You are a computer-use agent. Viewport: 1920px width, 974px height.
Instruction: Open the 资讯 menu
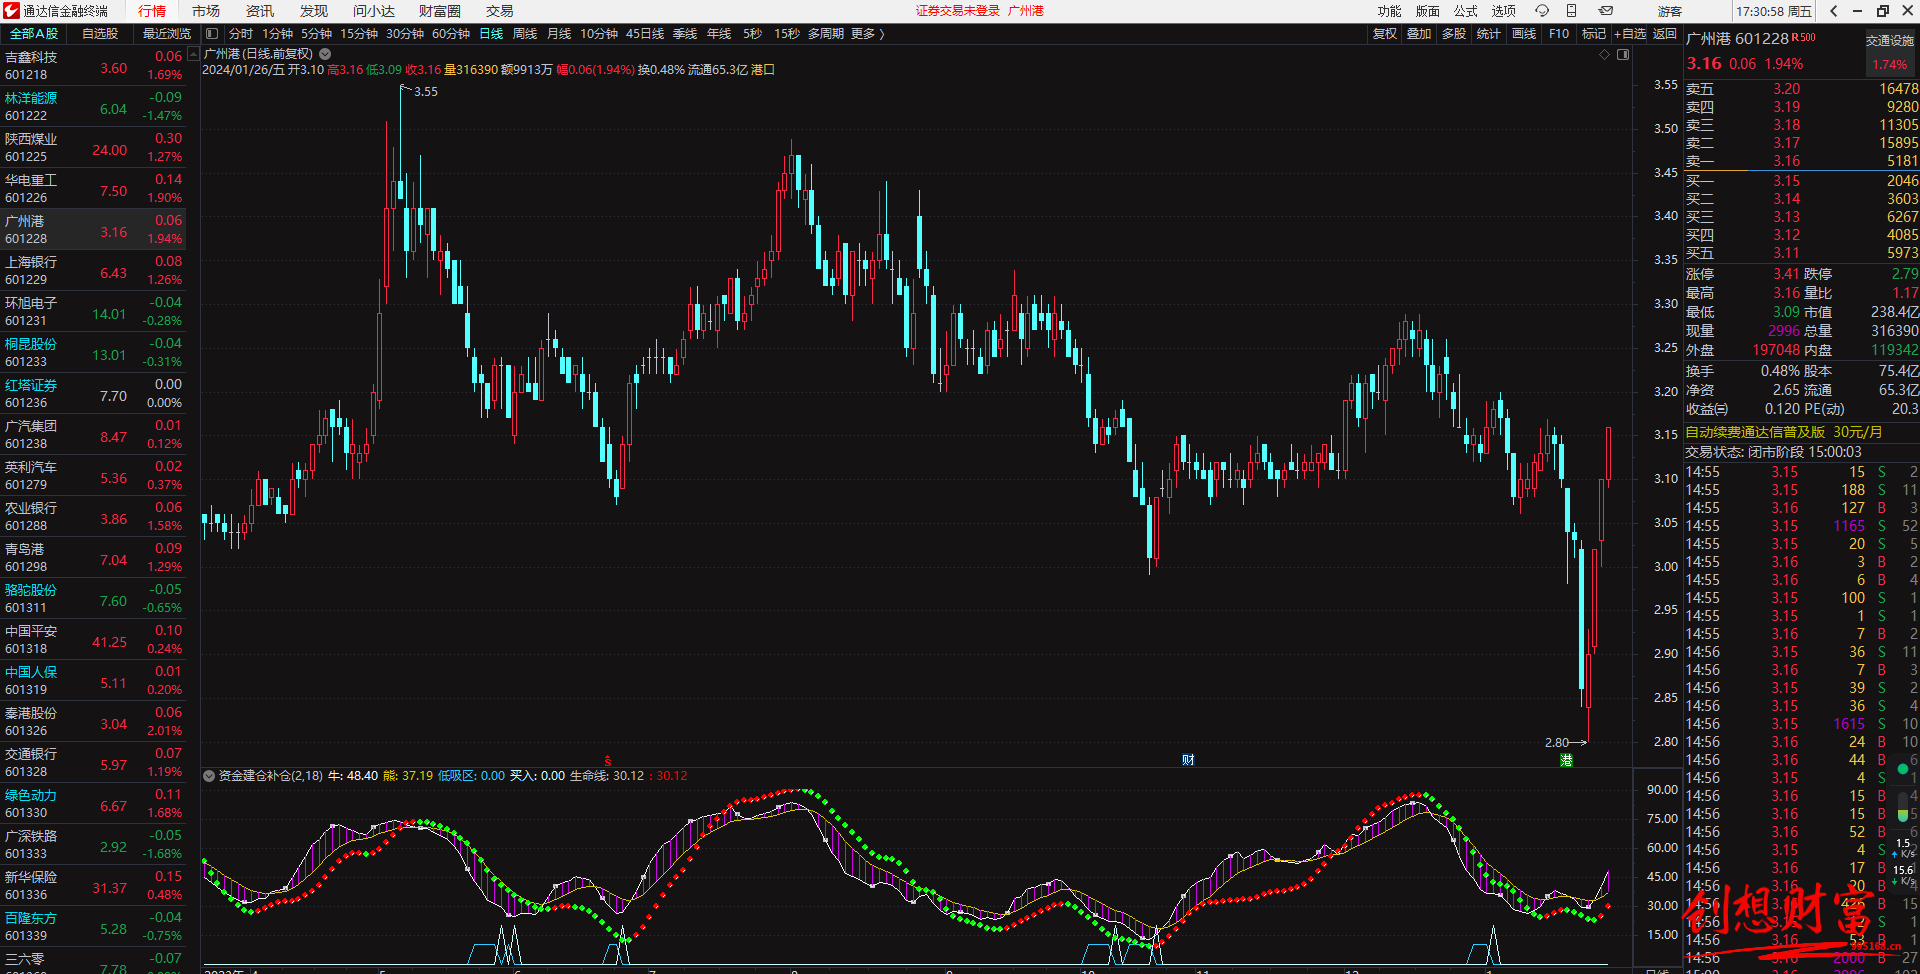(x=260, y=11)
